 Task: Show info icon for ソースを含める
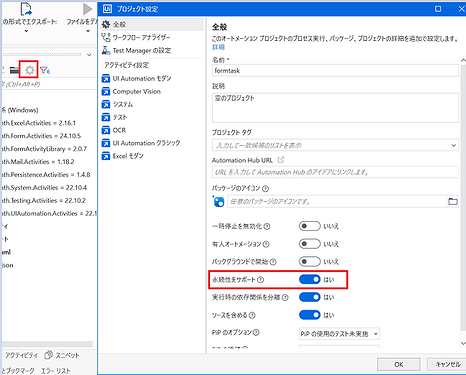click(252, 315)
